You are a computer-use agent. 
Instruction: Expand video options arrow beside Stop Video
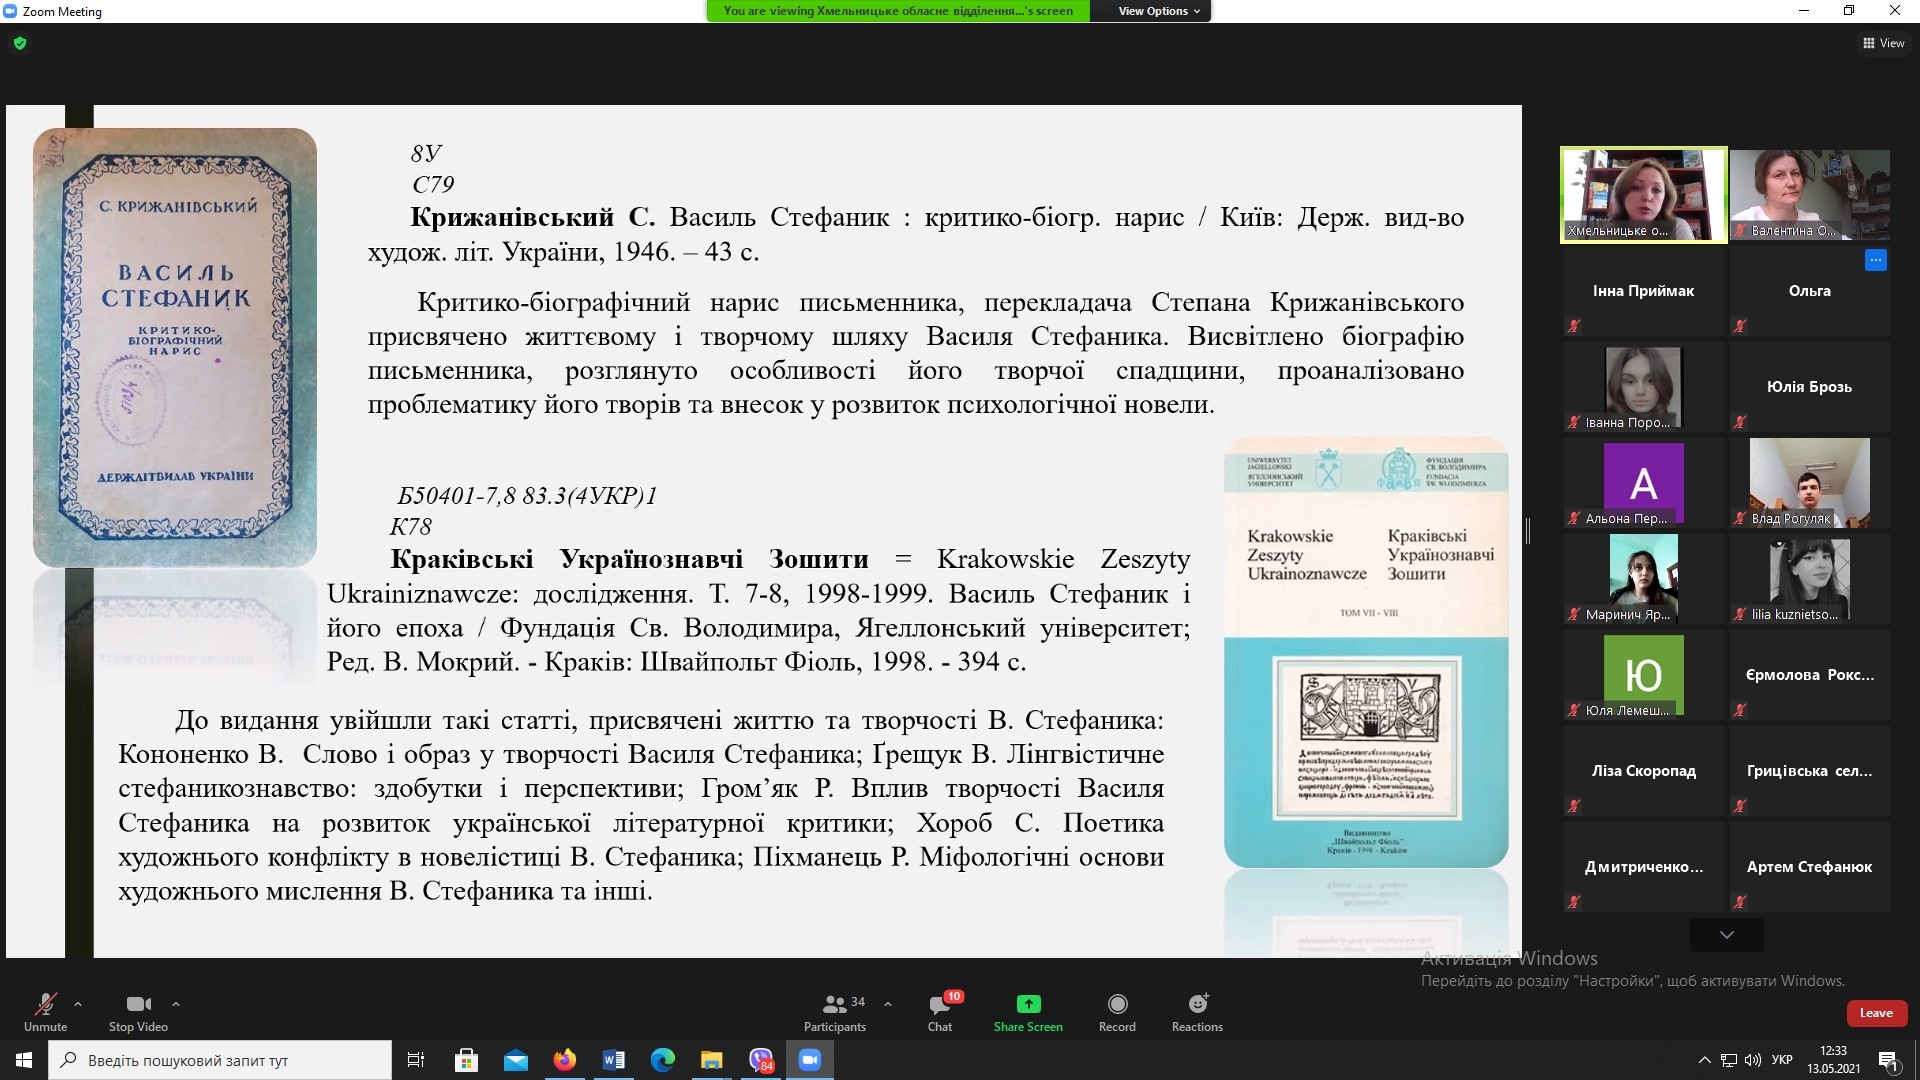[176, 1003]
